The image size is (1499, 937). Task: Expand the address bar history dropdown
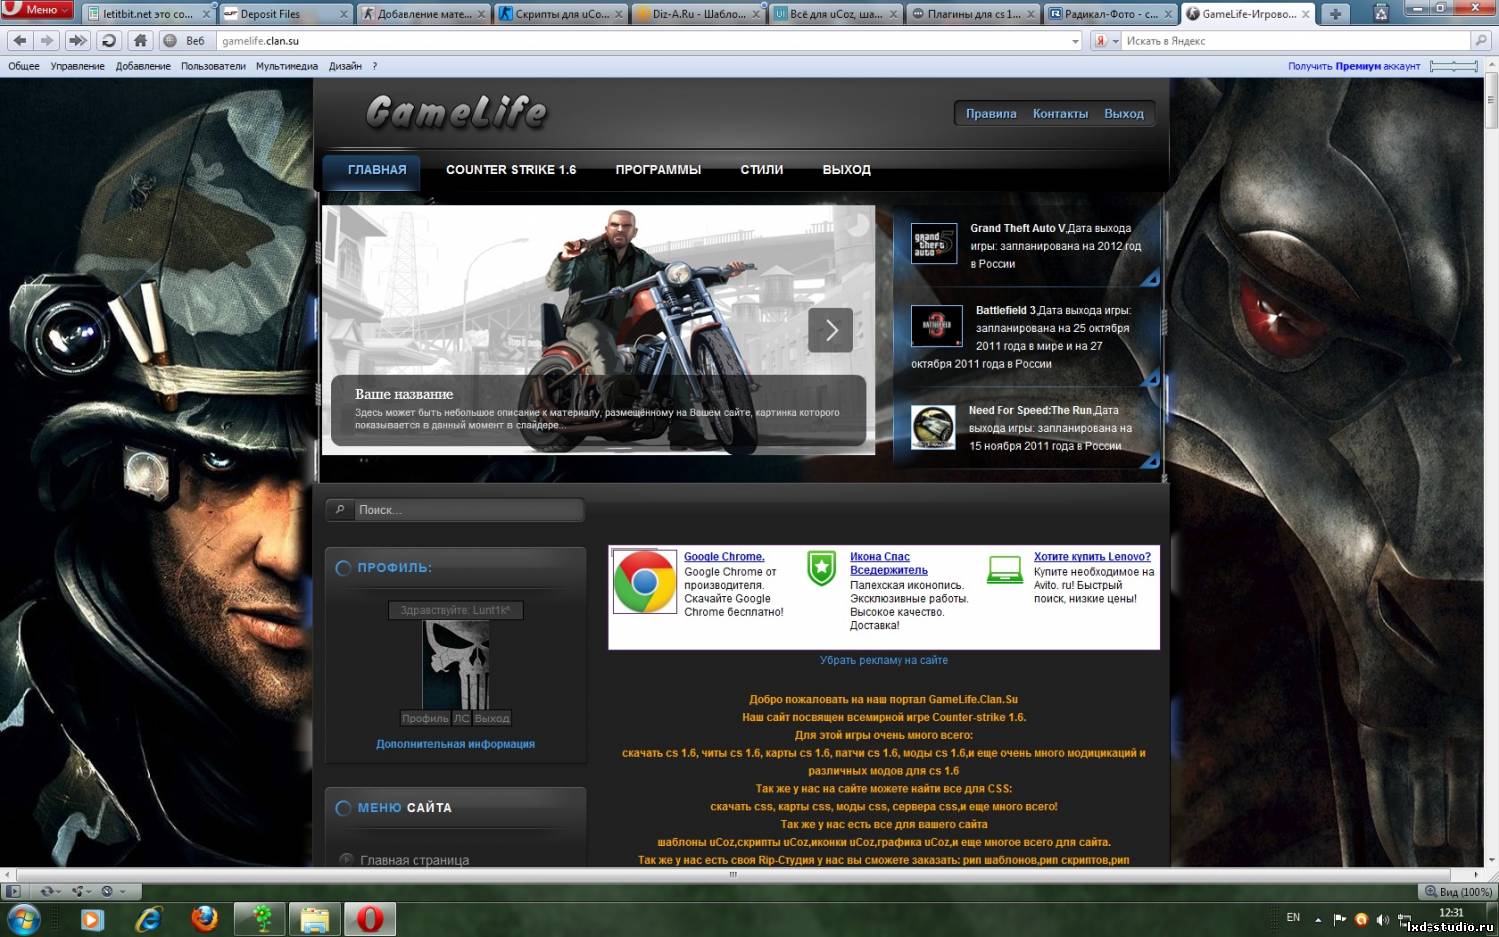[1076, 41]
